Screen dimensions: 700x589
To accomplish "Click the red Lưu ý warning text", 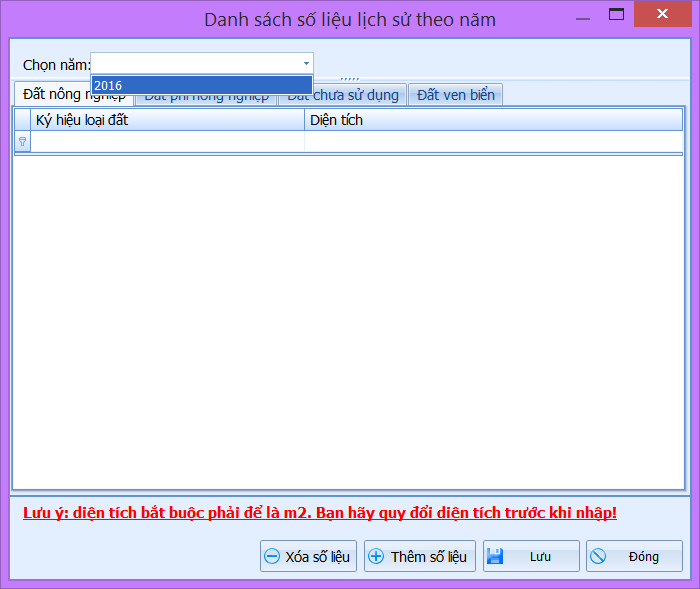I will click(x=320, y=513).
